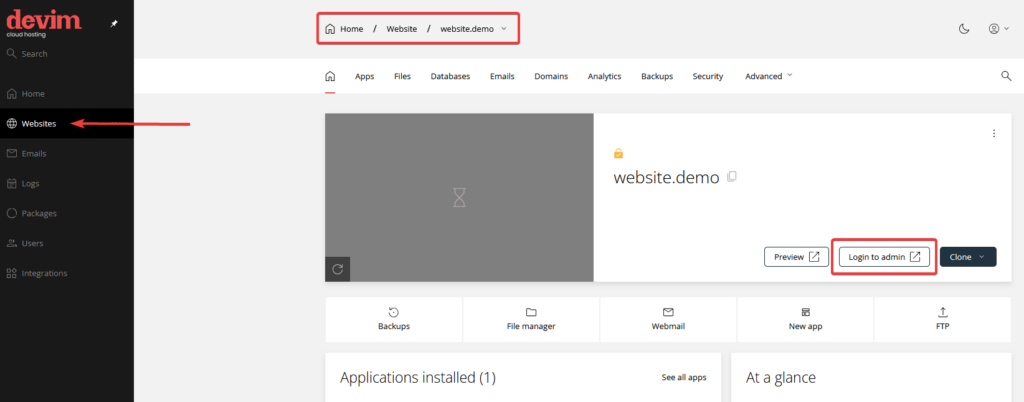Toggle dark mode moon icon

(x=964, y=29)
